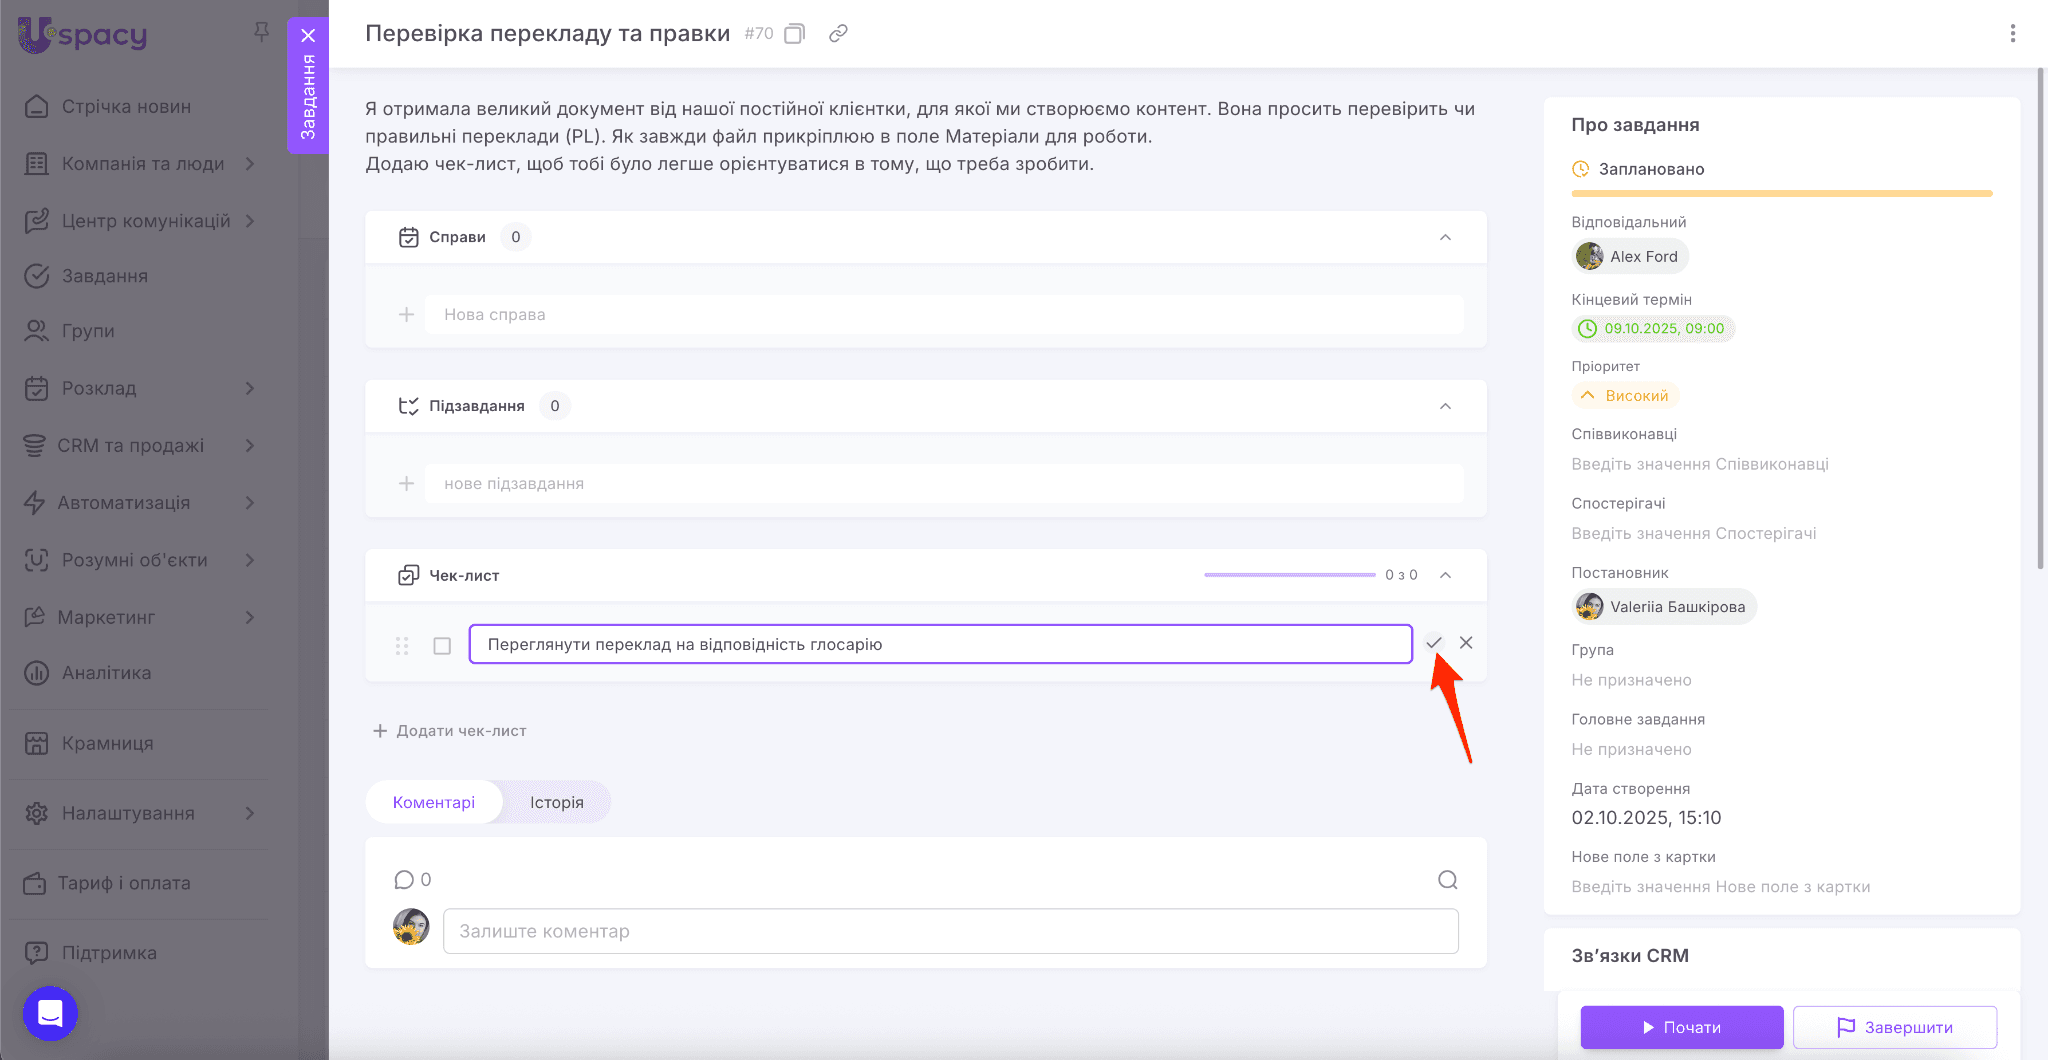Open three-dot more options menu

click(x=2012, y=34)
